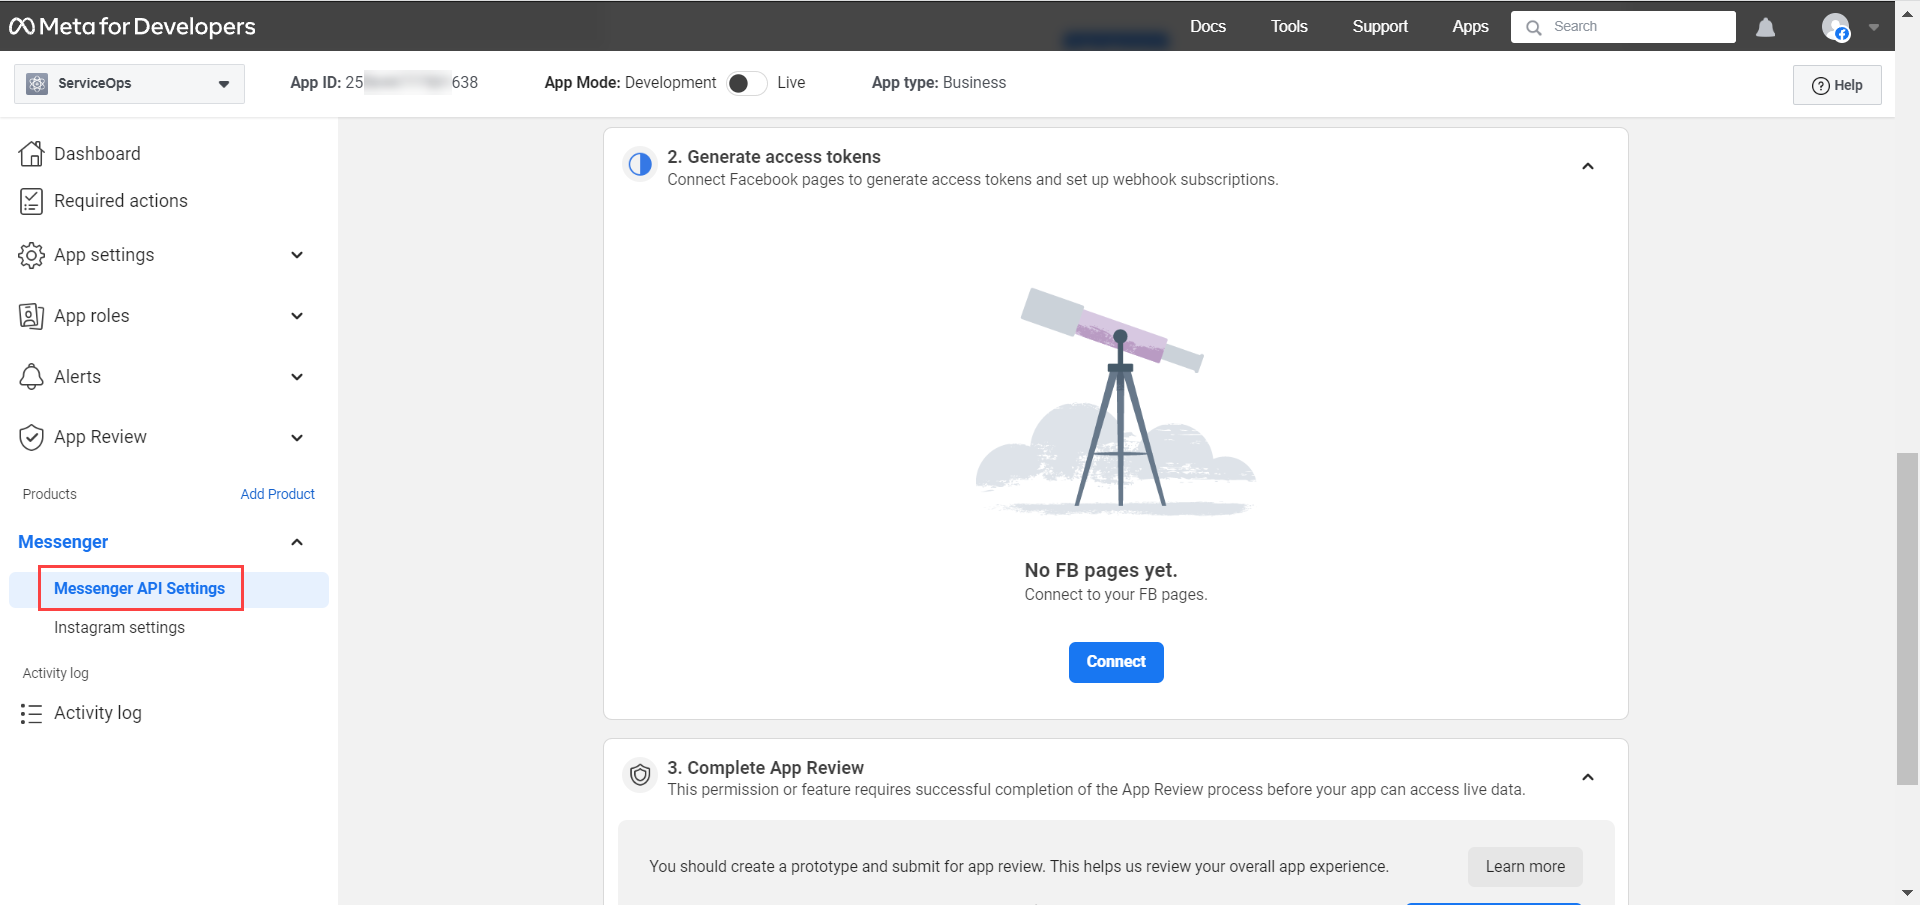Open the Docs menu item
The image size is (1920, 905).
point(1207,27)
